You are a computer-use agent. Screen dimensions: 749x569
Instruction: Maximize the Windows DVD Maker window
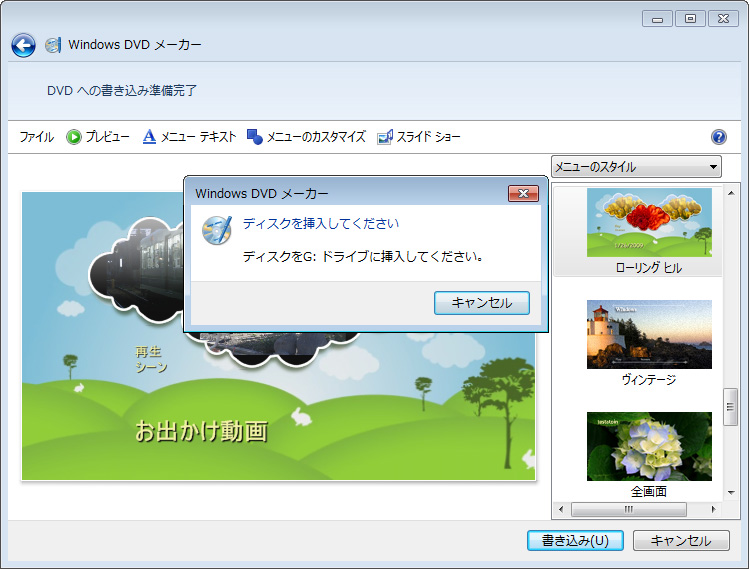click(690, 19)
